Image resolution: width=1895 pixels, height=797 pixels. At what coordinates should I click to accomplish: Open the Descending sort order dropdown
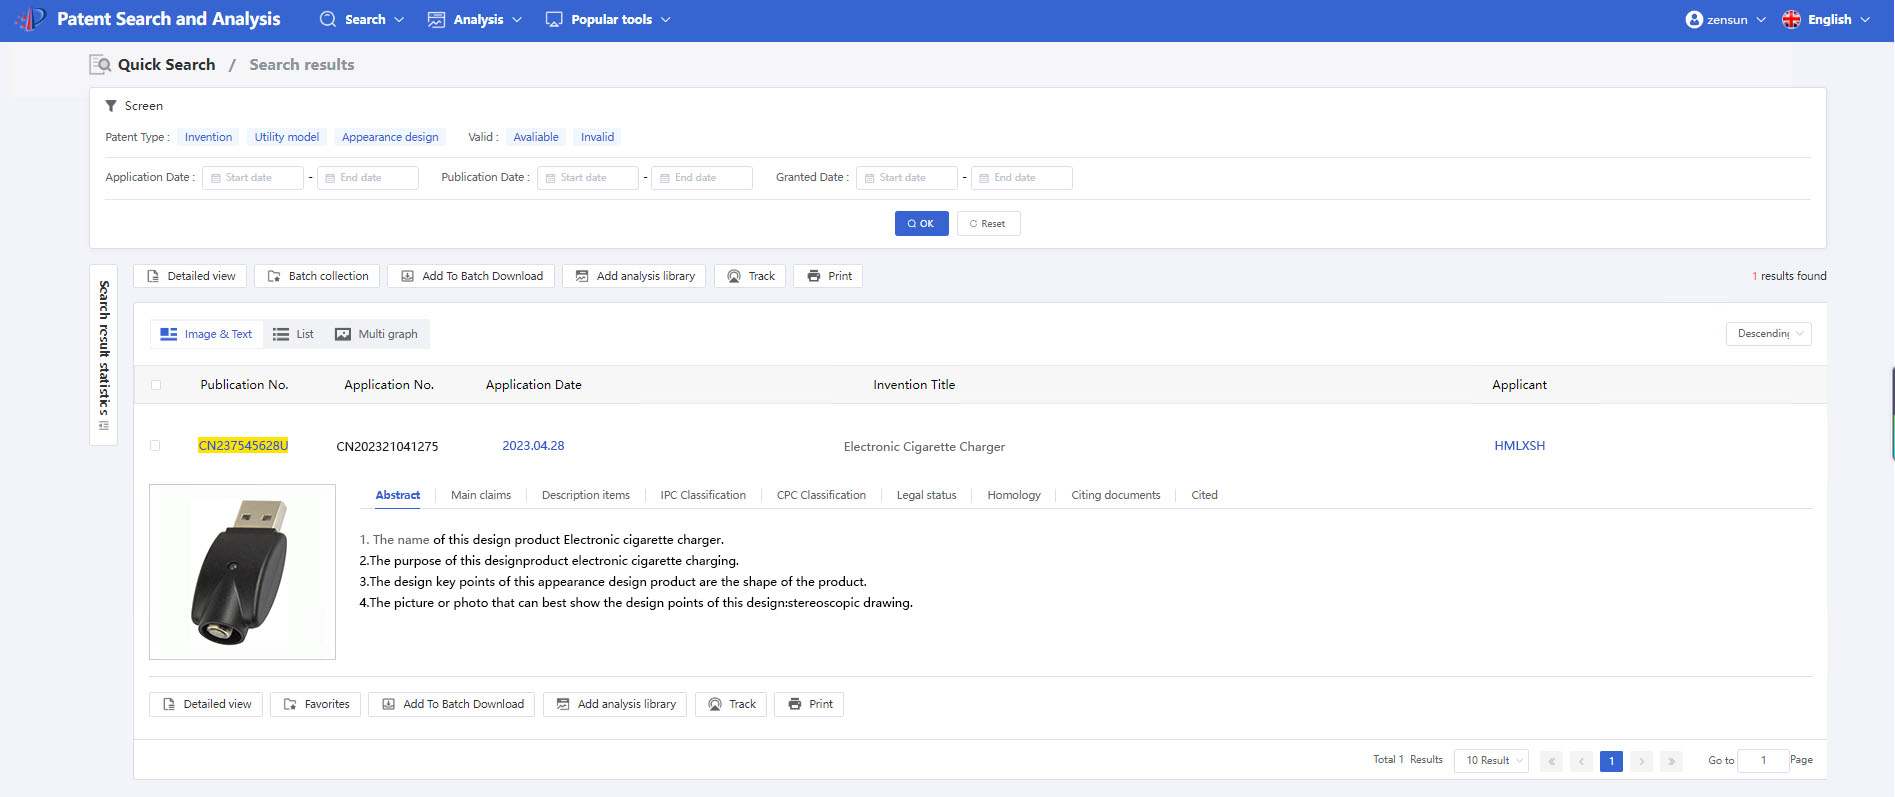(1768, 334)
